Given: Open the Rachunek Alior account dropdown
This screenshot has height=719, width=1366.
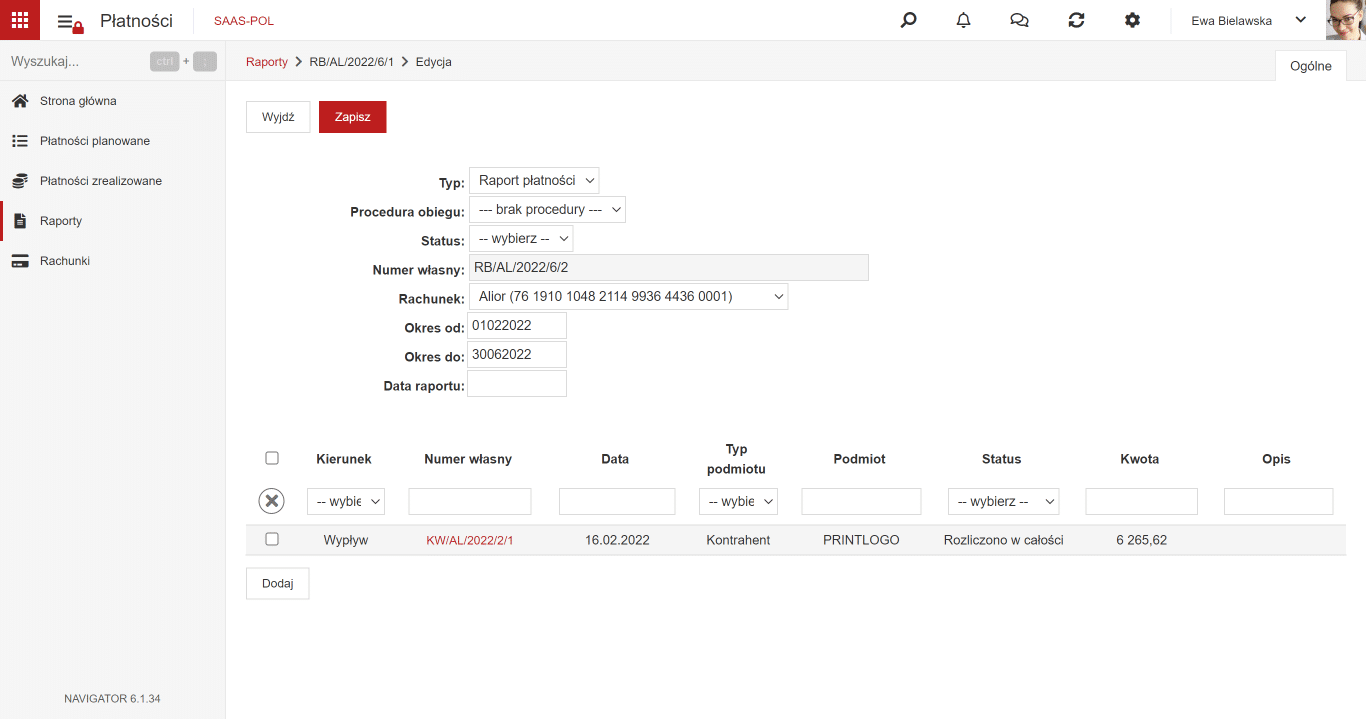Looking at the screenshot, I should pyautogui.click(x=628, y=297).
